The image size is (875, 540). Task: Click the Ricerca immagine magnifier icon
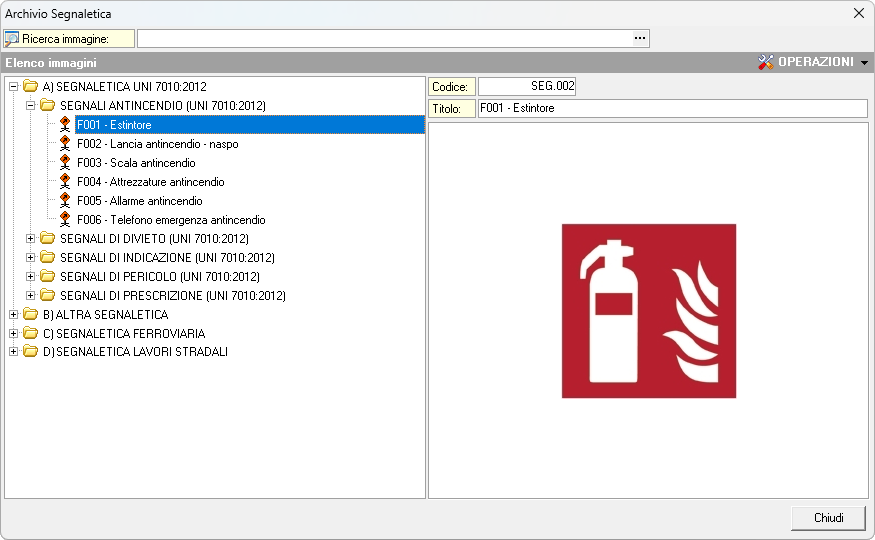[x=12, y=39]
